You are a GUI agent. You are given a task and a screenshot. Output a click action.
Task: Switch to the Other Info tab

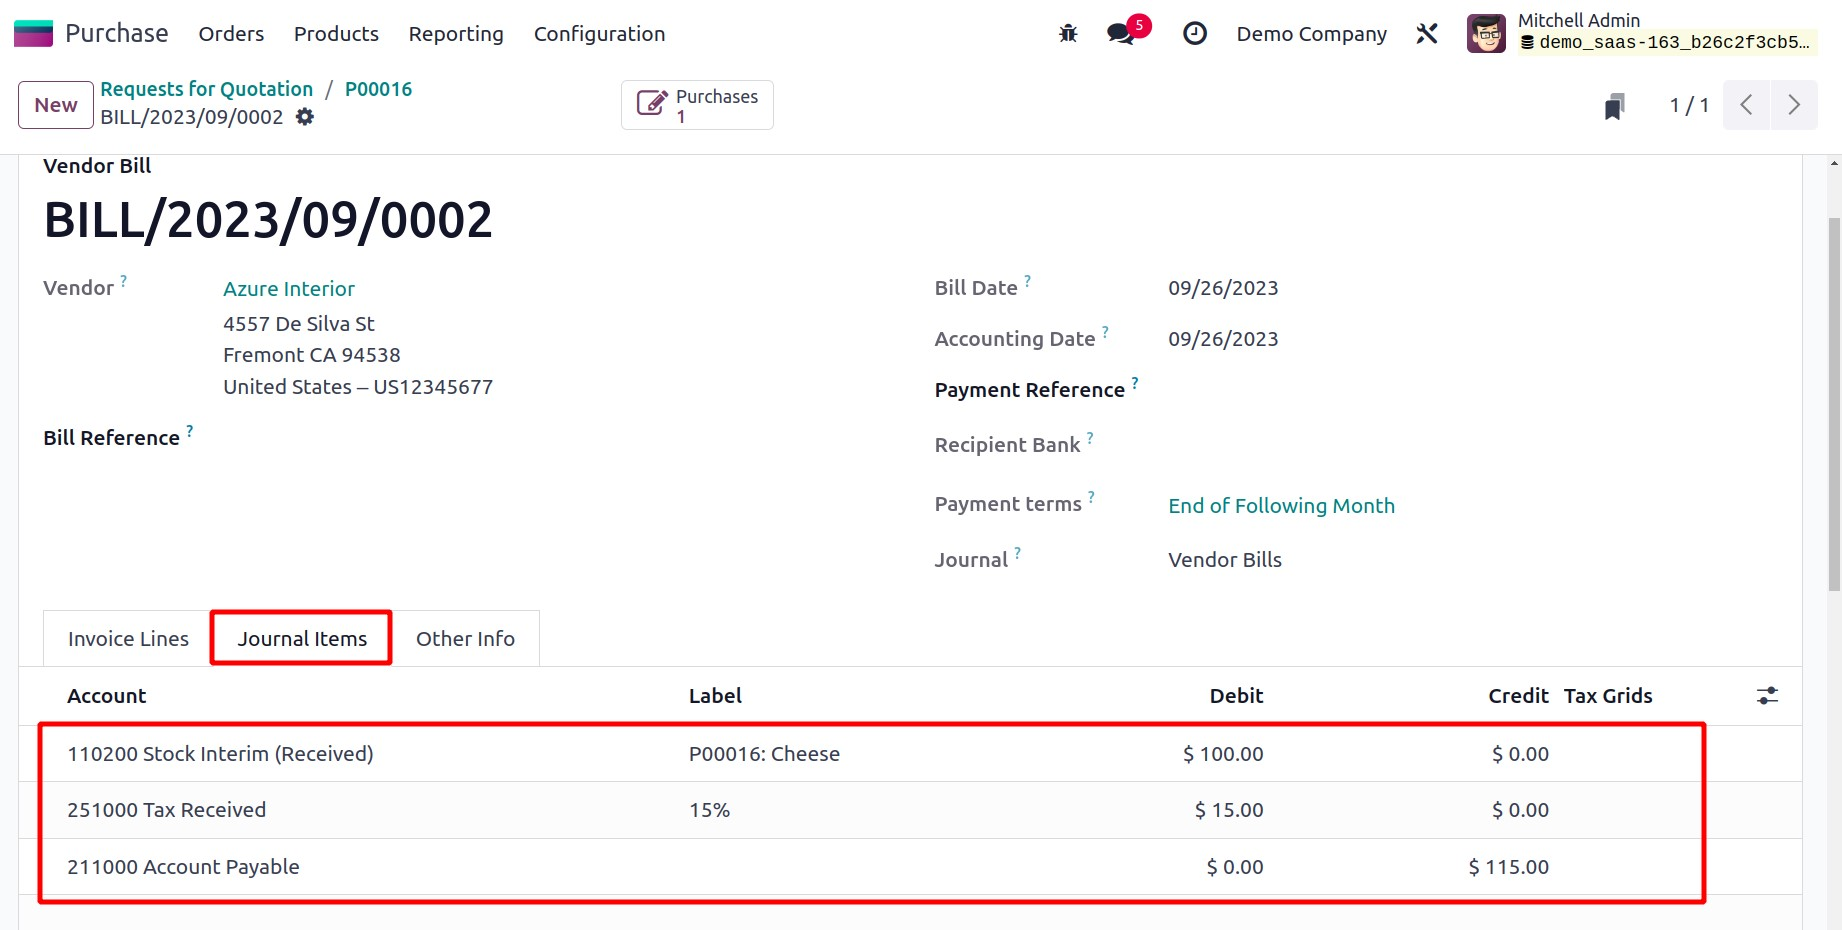tap(465, 639)
